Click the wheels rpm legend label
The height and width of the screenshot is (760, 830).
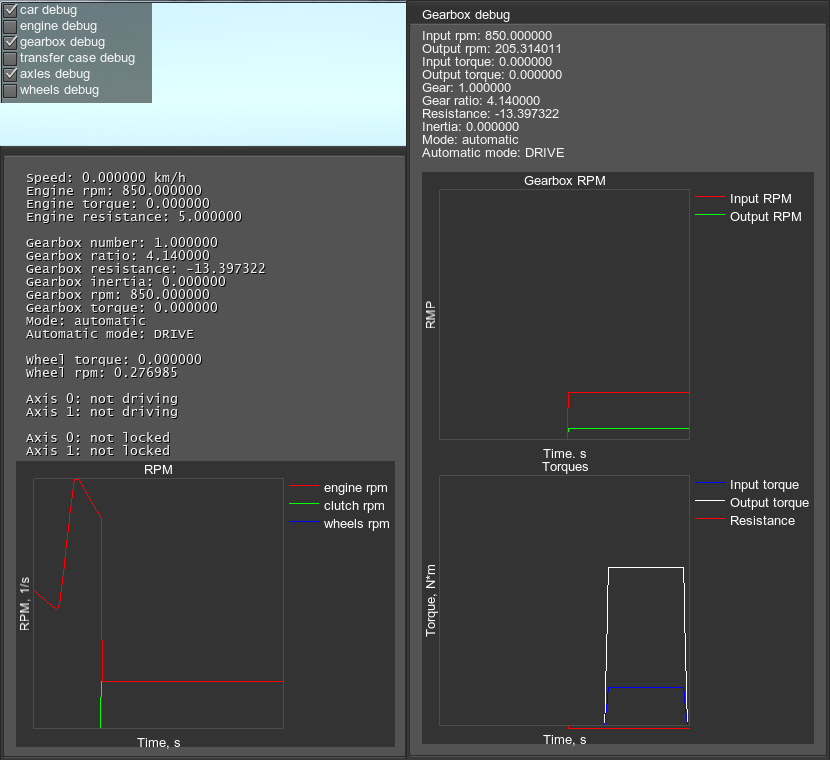tap(356, 524)
